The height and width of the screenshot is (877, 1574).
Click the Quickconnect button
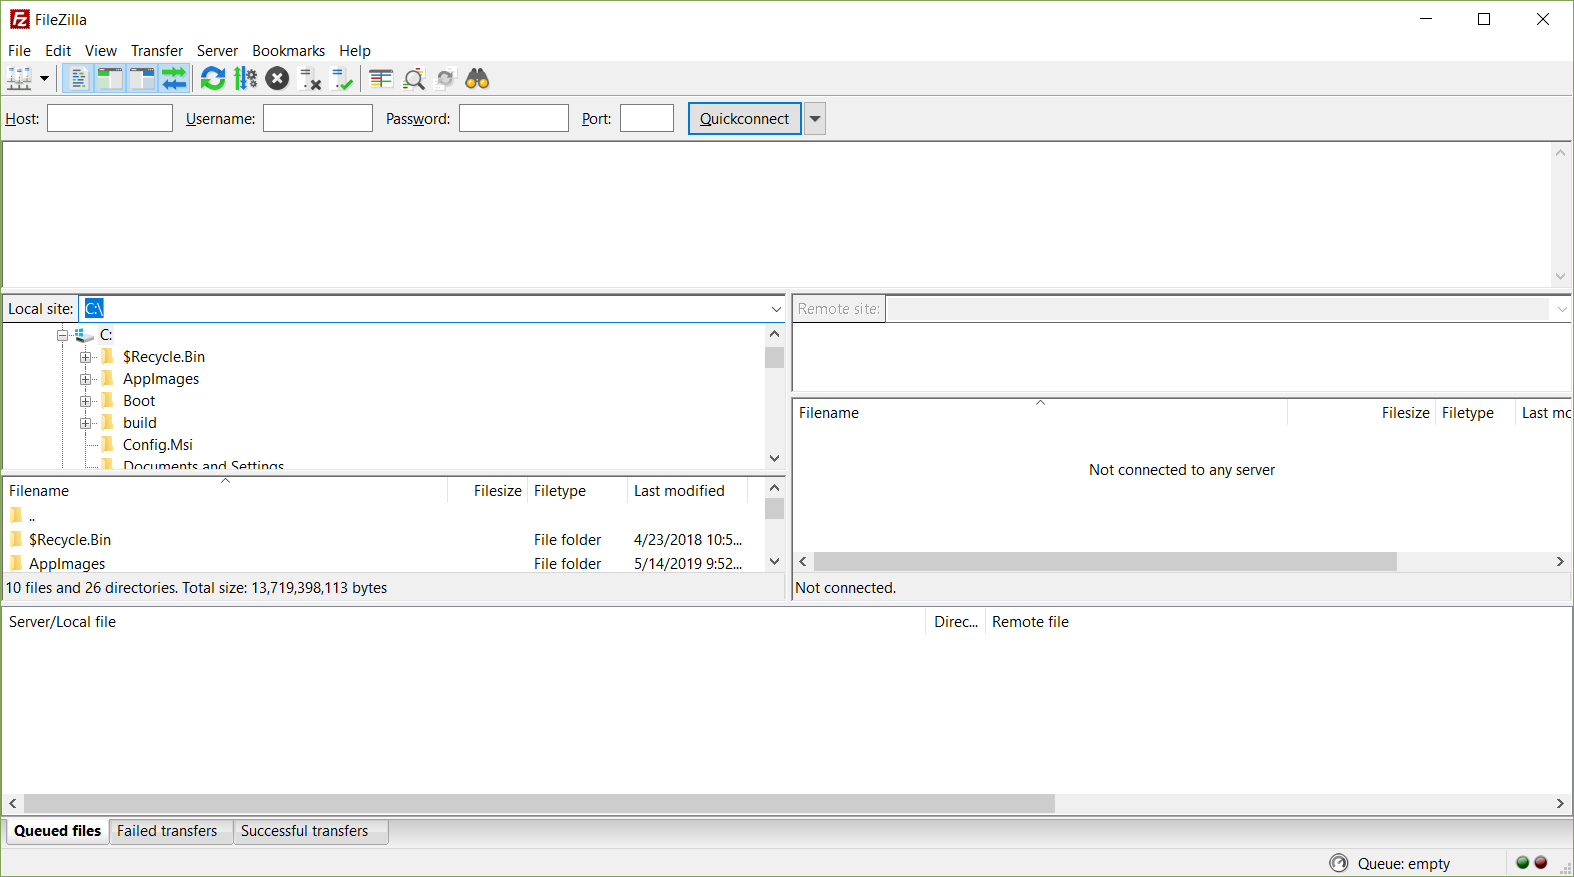[744, 119]
